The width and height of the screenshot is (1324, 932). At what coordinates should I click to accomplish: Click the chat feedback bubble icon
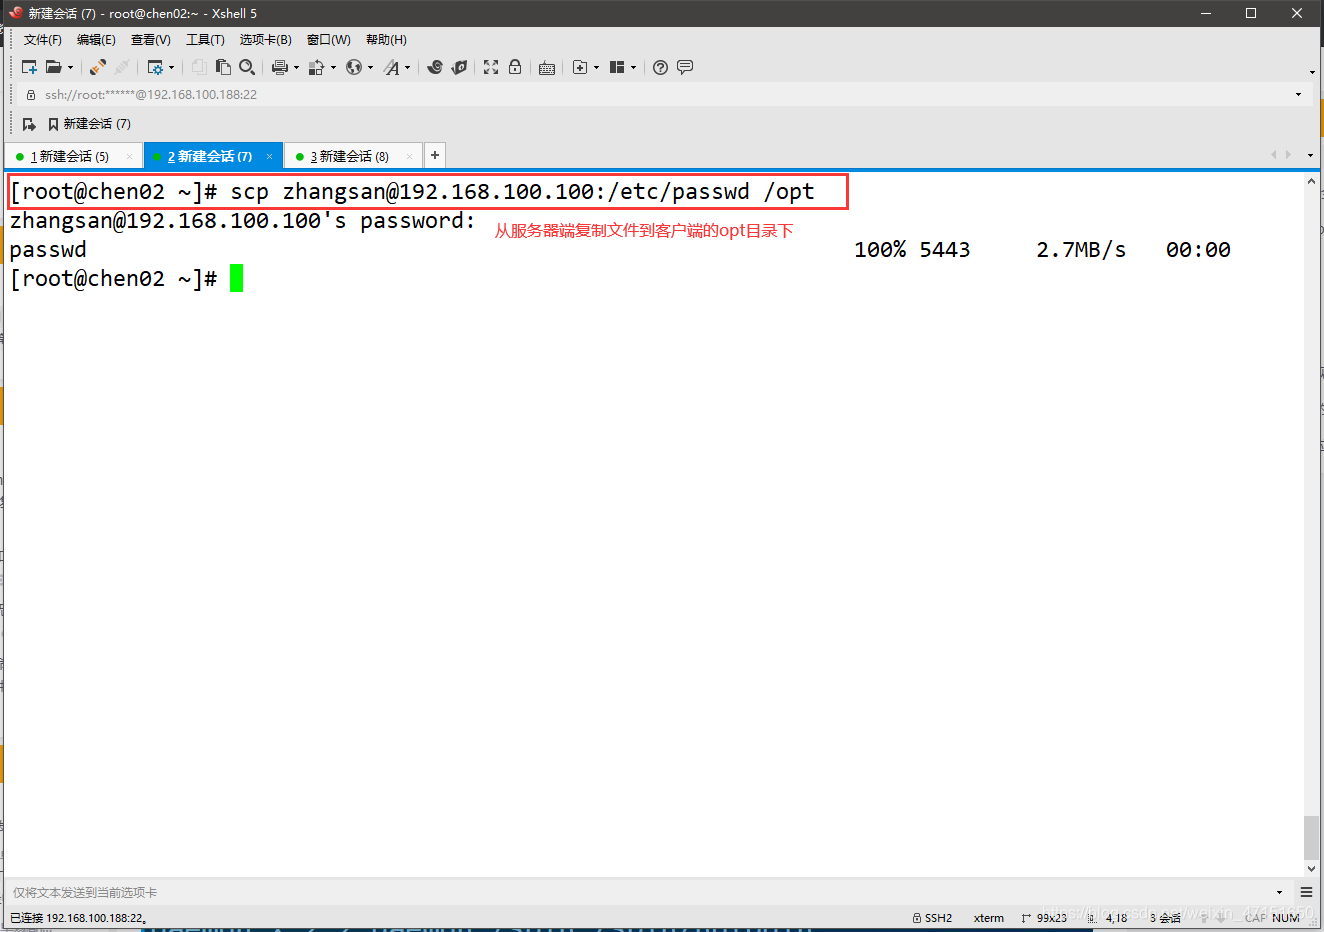[x=685, y=67]
